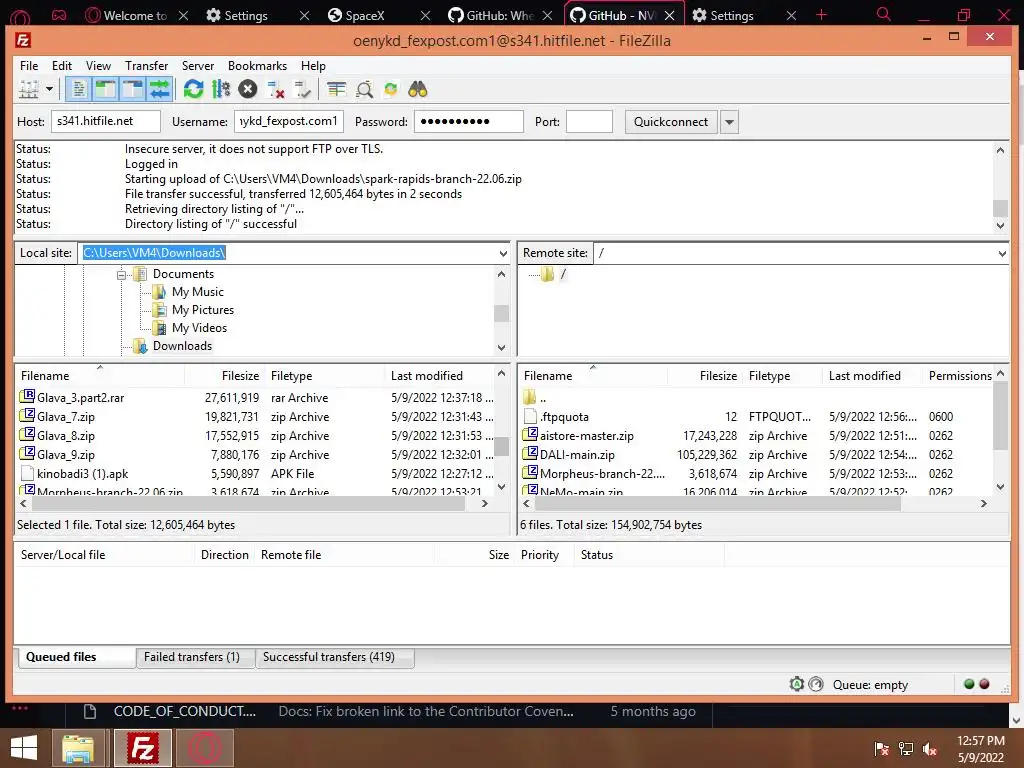Toggle directory comparison
The height and width of the screenshot is (768, 1024).
click(x=364, y=89)
